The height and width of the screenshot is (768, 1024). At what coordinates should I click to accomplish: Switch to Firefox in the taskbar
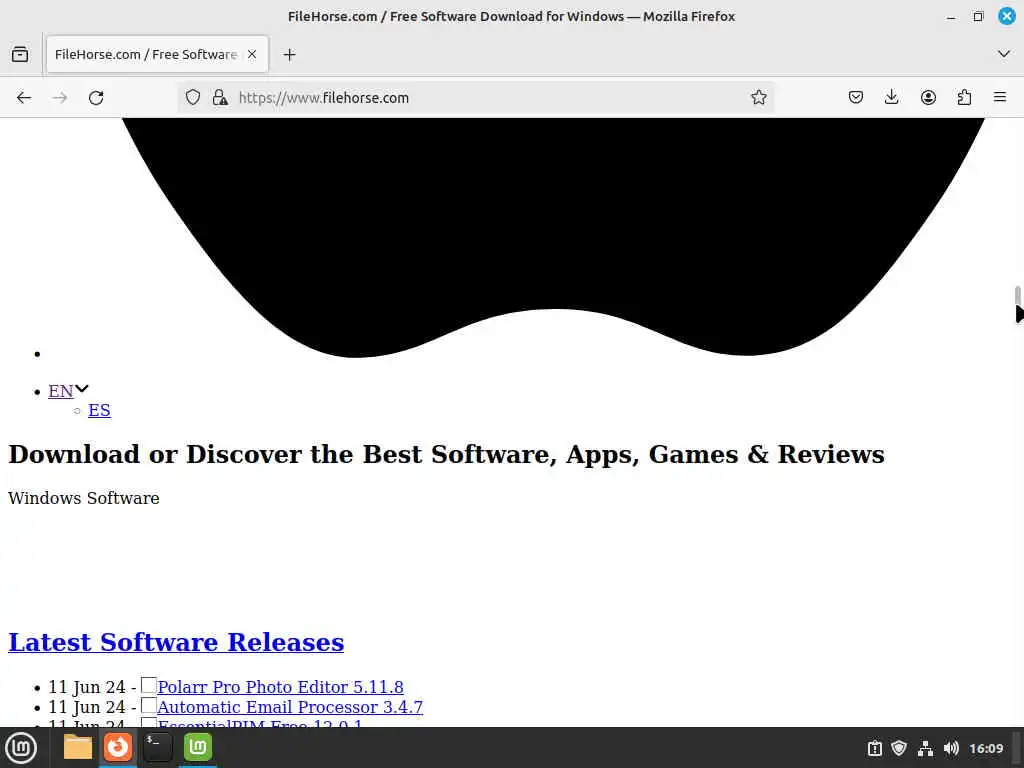(x=118, y=747)
